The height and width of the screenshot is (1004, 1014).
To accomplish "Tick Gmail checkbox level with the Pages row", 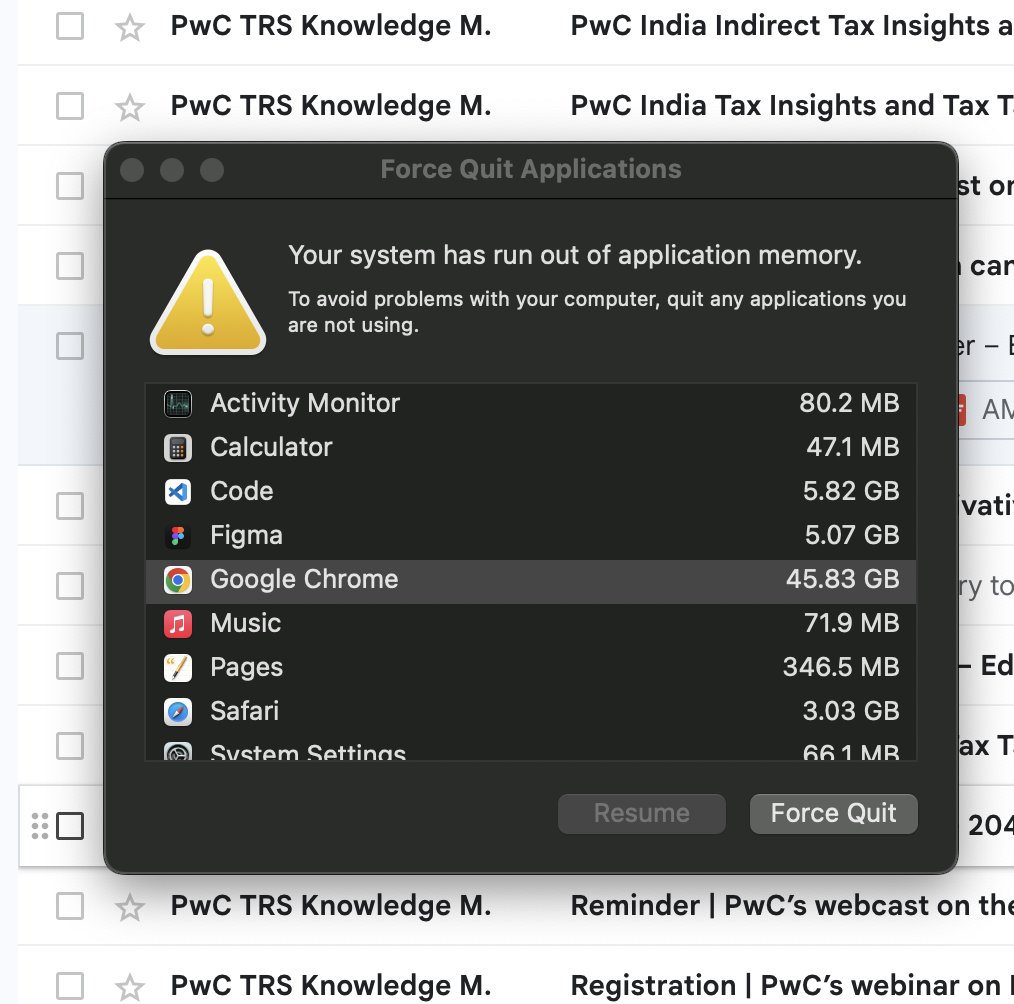I will 70,666.
